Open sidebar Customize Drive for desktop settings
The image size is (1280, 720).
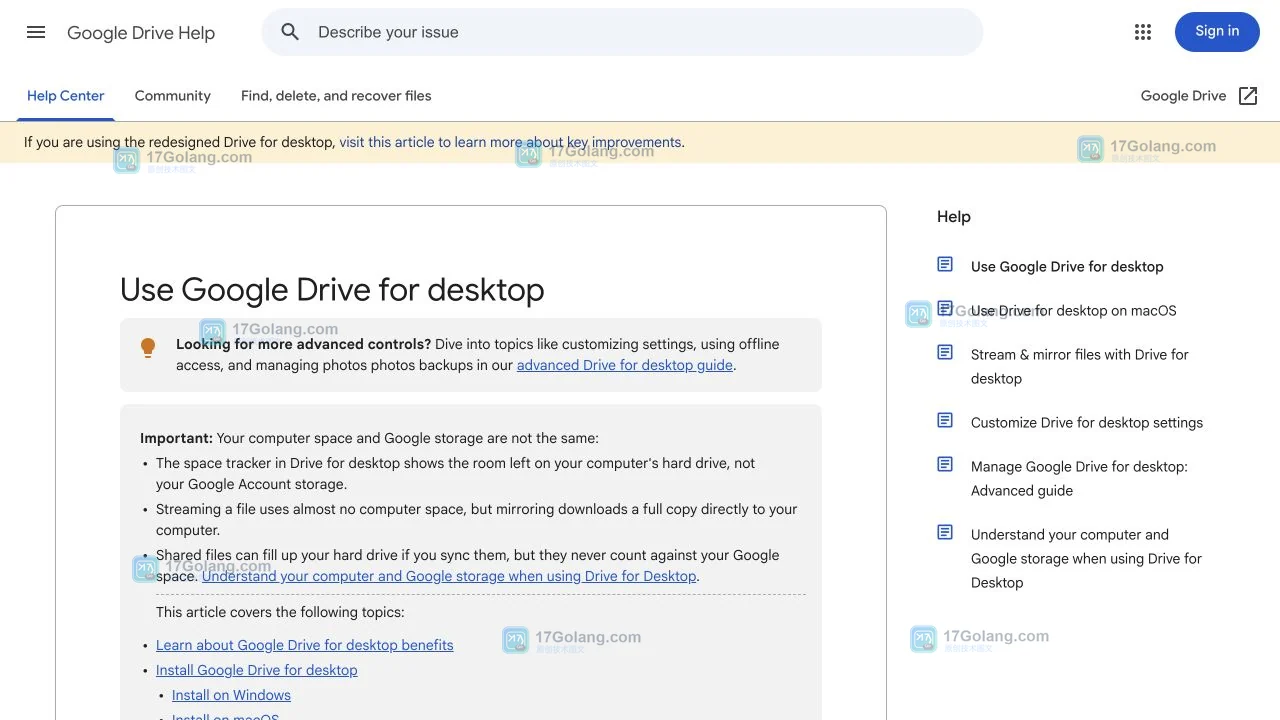point(1087,422)
